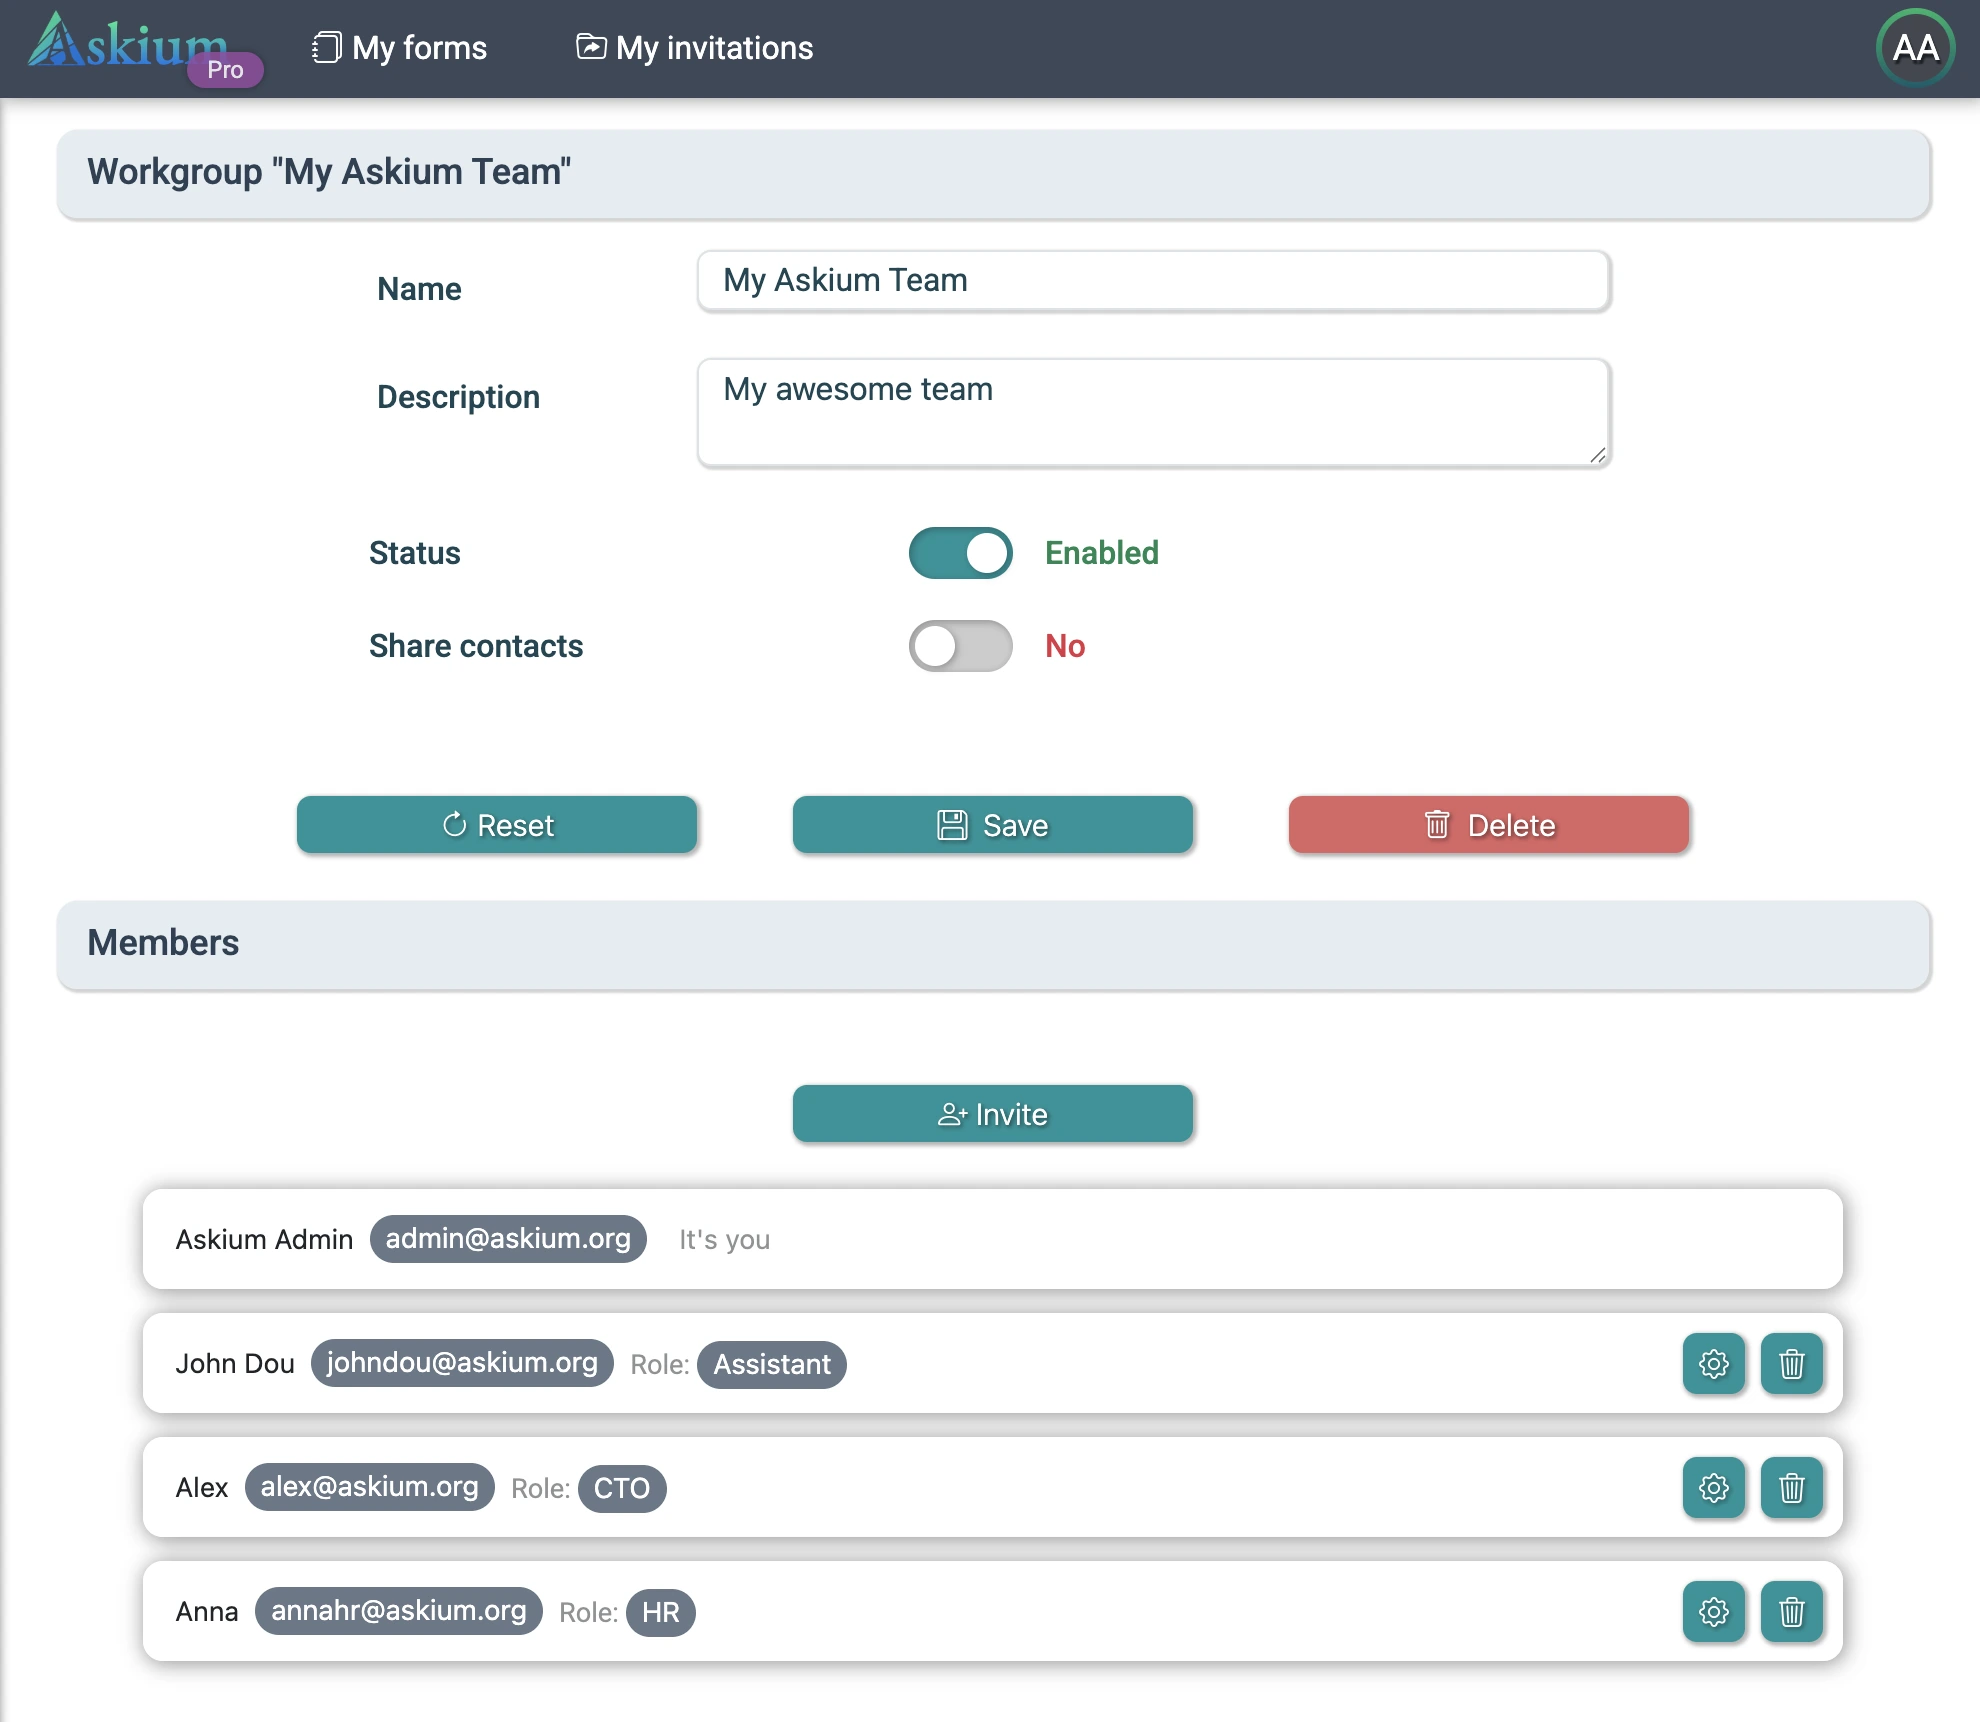Screen dimensions: 1980x1722
Task: Open settings gear for John Dou
Action: click(1713, 1364)
